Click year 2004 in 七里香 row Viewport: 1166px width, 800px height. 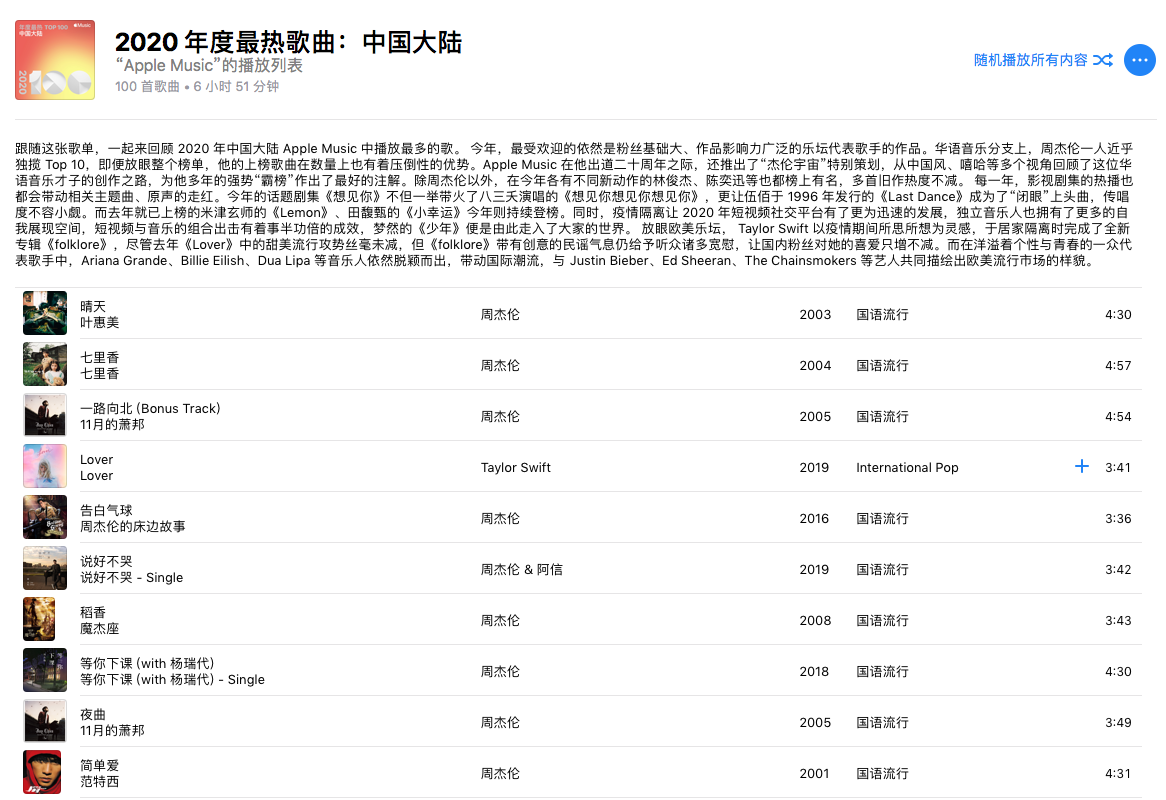tap(815, 366)
